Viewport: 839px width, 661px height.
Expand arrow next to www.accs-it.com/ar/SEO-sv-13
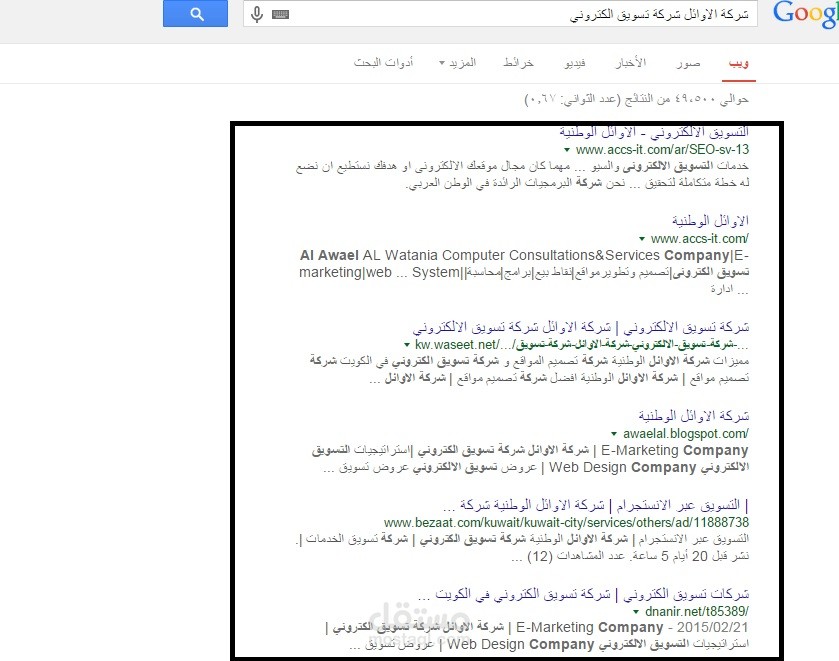(566, 150)
